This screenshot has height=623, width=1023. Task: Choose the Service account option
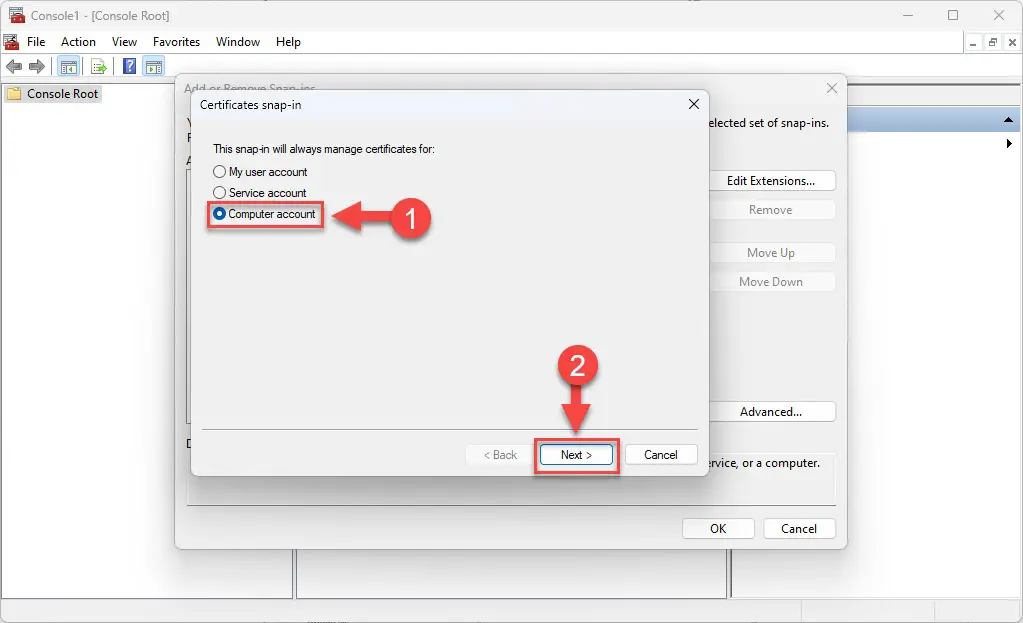pyautogui.click(x=220, y=193)
